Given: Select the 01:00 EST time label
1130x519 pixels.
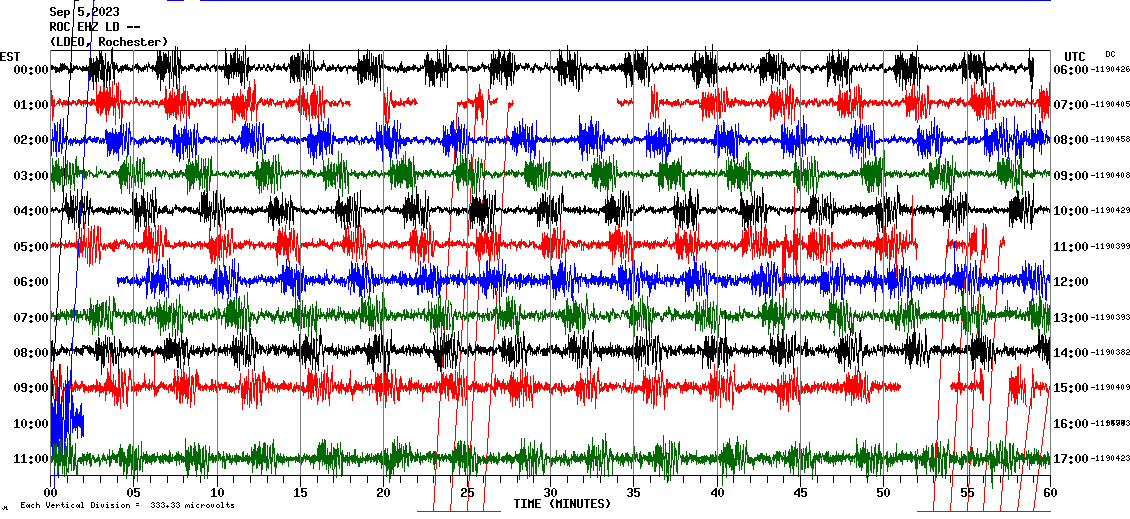Looking at the screenshot, I should (30, 105).
